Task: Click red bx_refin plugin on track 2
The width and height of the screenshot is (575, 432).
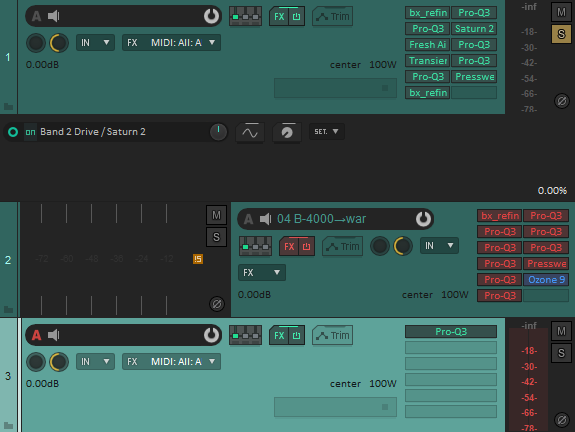Action: click(x=499, y=216)
